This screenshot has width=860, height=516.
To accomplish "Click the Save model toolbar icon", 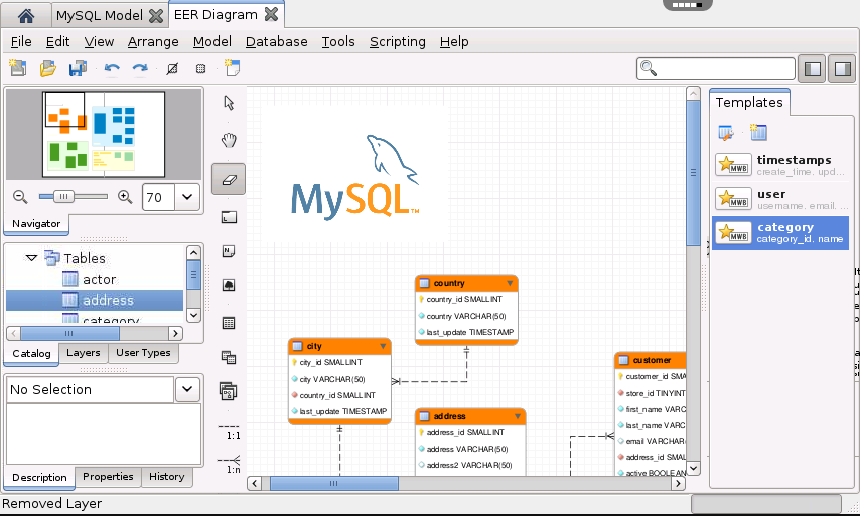I will pos(77,68).
